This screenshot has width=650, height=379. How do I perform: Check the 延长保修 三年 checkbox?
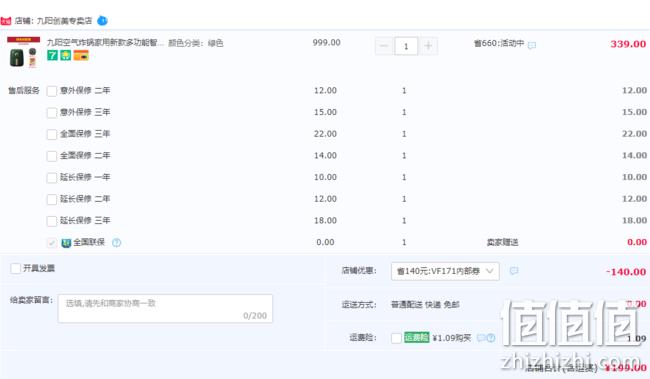52,221
